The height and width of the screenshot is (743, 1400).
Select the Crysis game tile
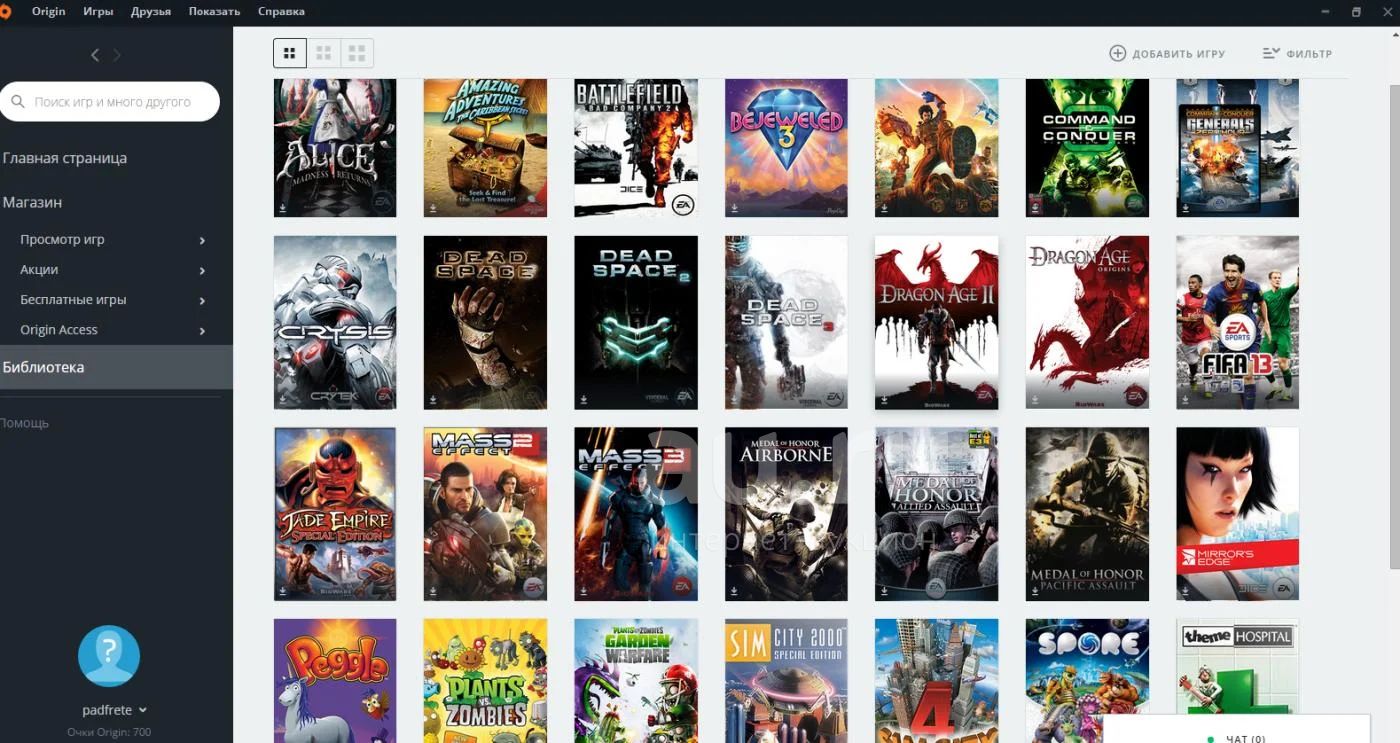pos(335,322)
